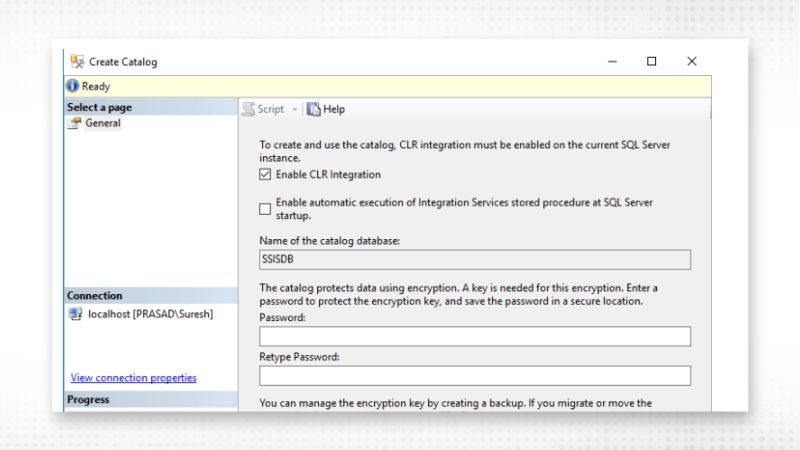Open Help from the toolbar
Image resolution: width=800 pixels, height=450 pixels.
point(334,109)
